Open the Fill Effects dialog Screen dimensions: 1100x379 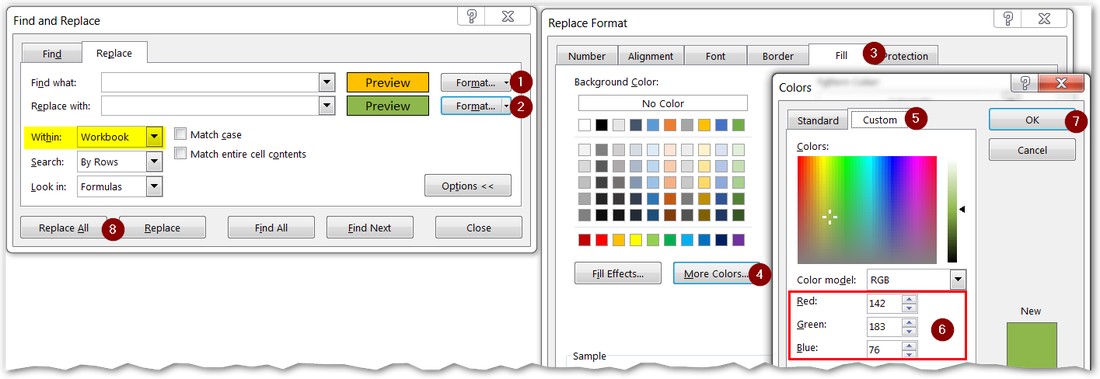click(618, 274)
